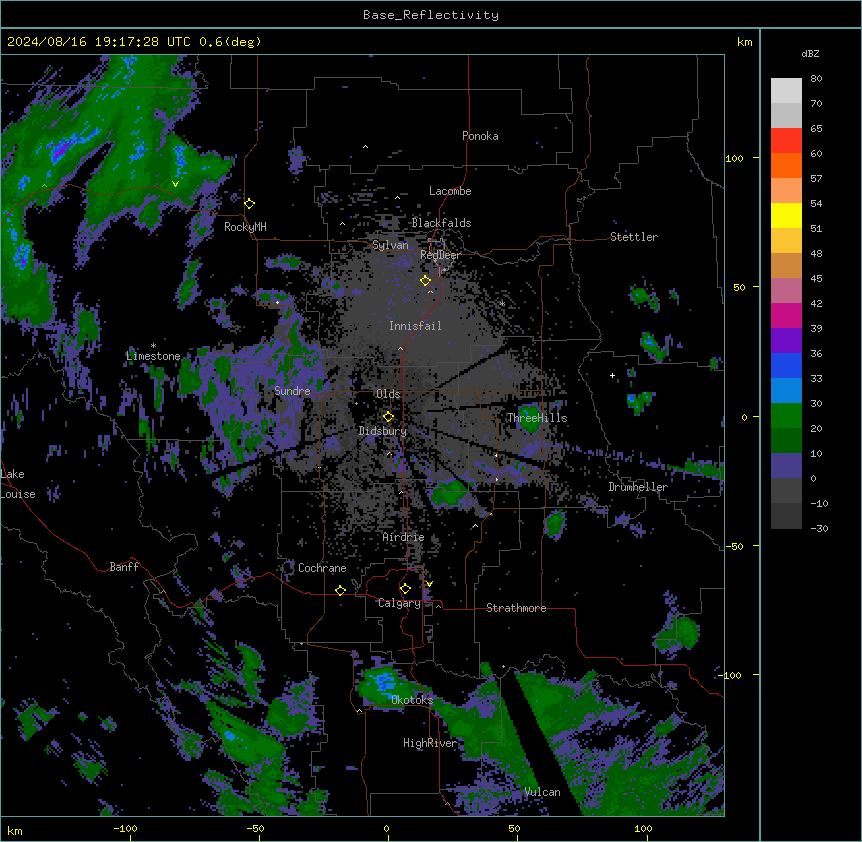This screenshot has width=862, height=842.
Task: Click the -50 tick on right axis
Action: (734, 546)
